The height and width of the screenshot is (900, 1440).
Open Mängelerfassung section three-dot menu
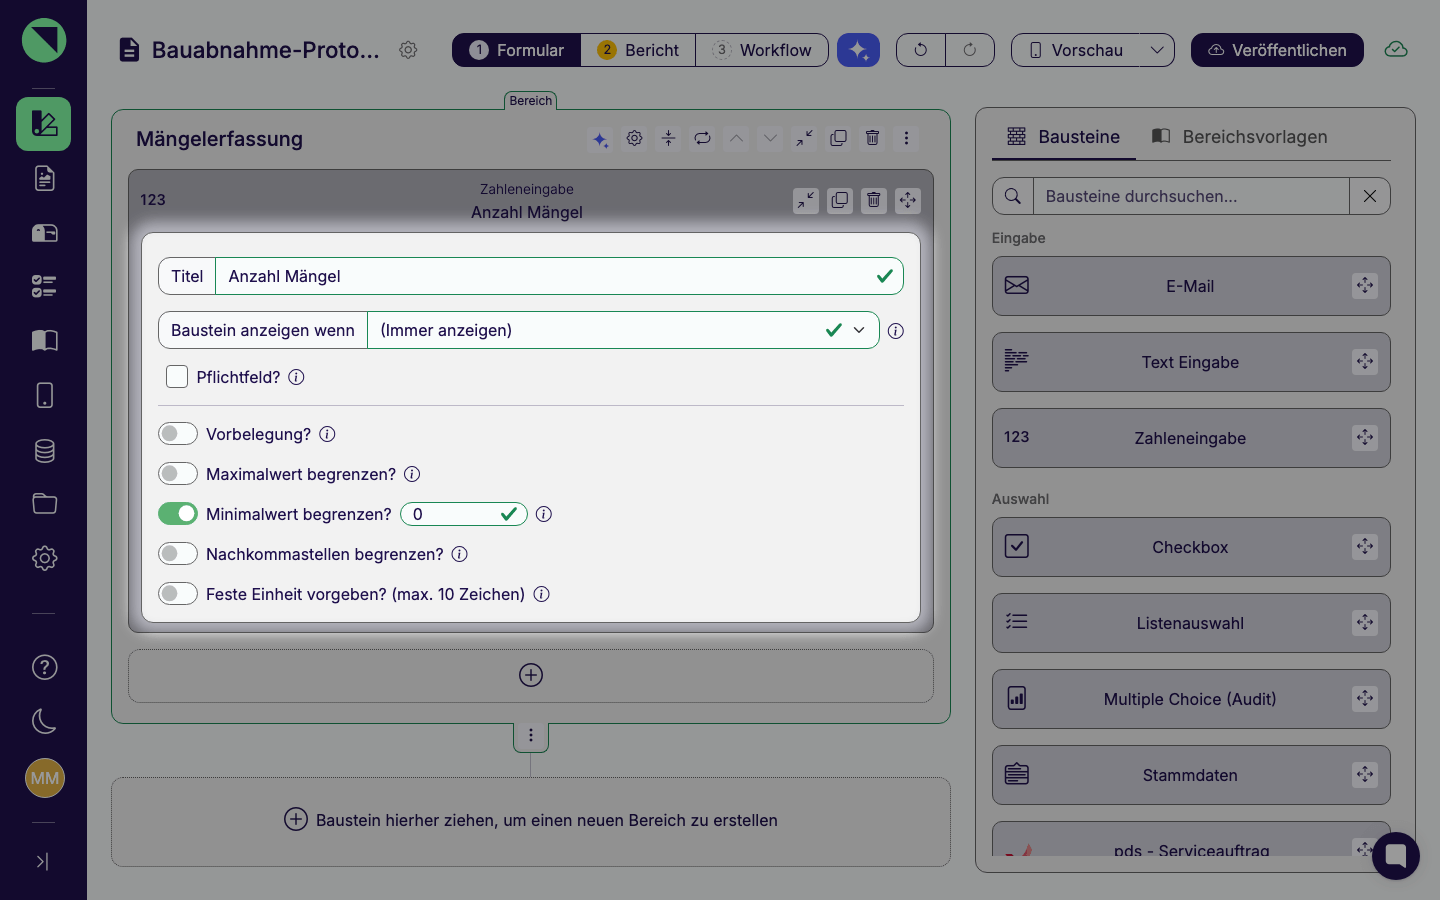click(x=906, y=138)
